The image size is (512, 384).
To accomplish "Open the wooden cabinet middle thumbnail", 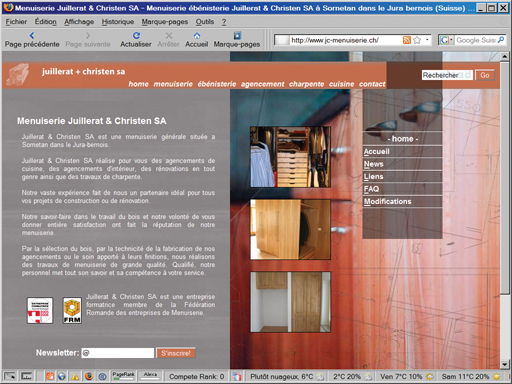I will click(x=290, y=229).
